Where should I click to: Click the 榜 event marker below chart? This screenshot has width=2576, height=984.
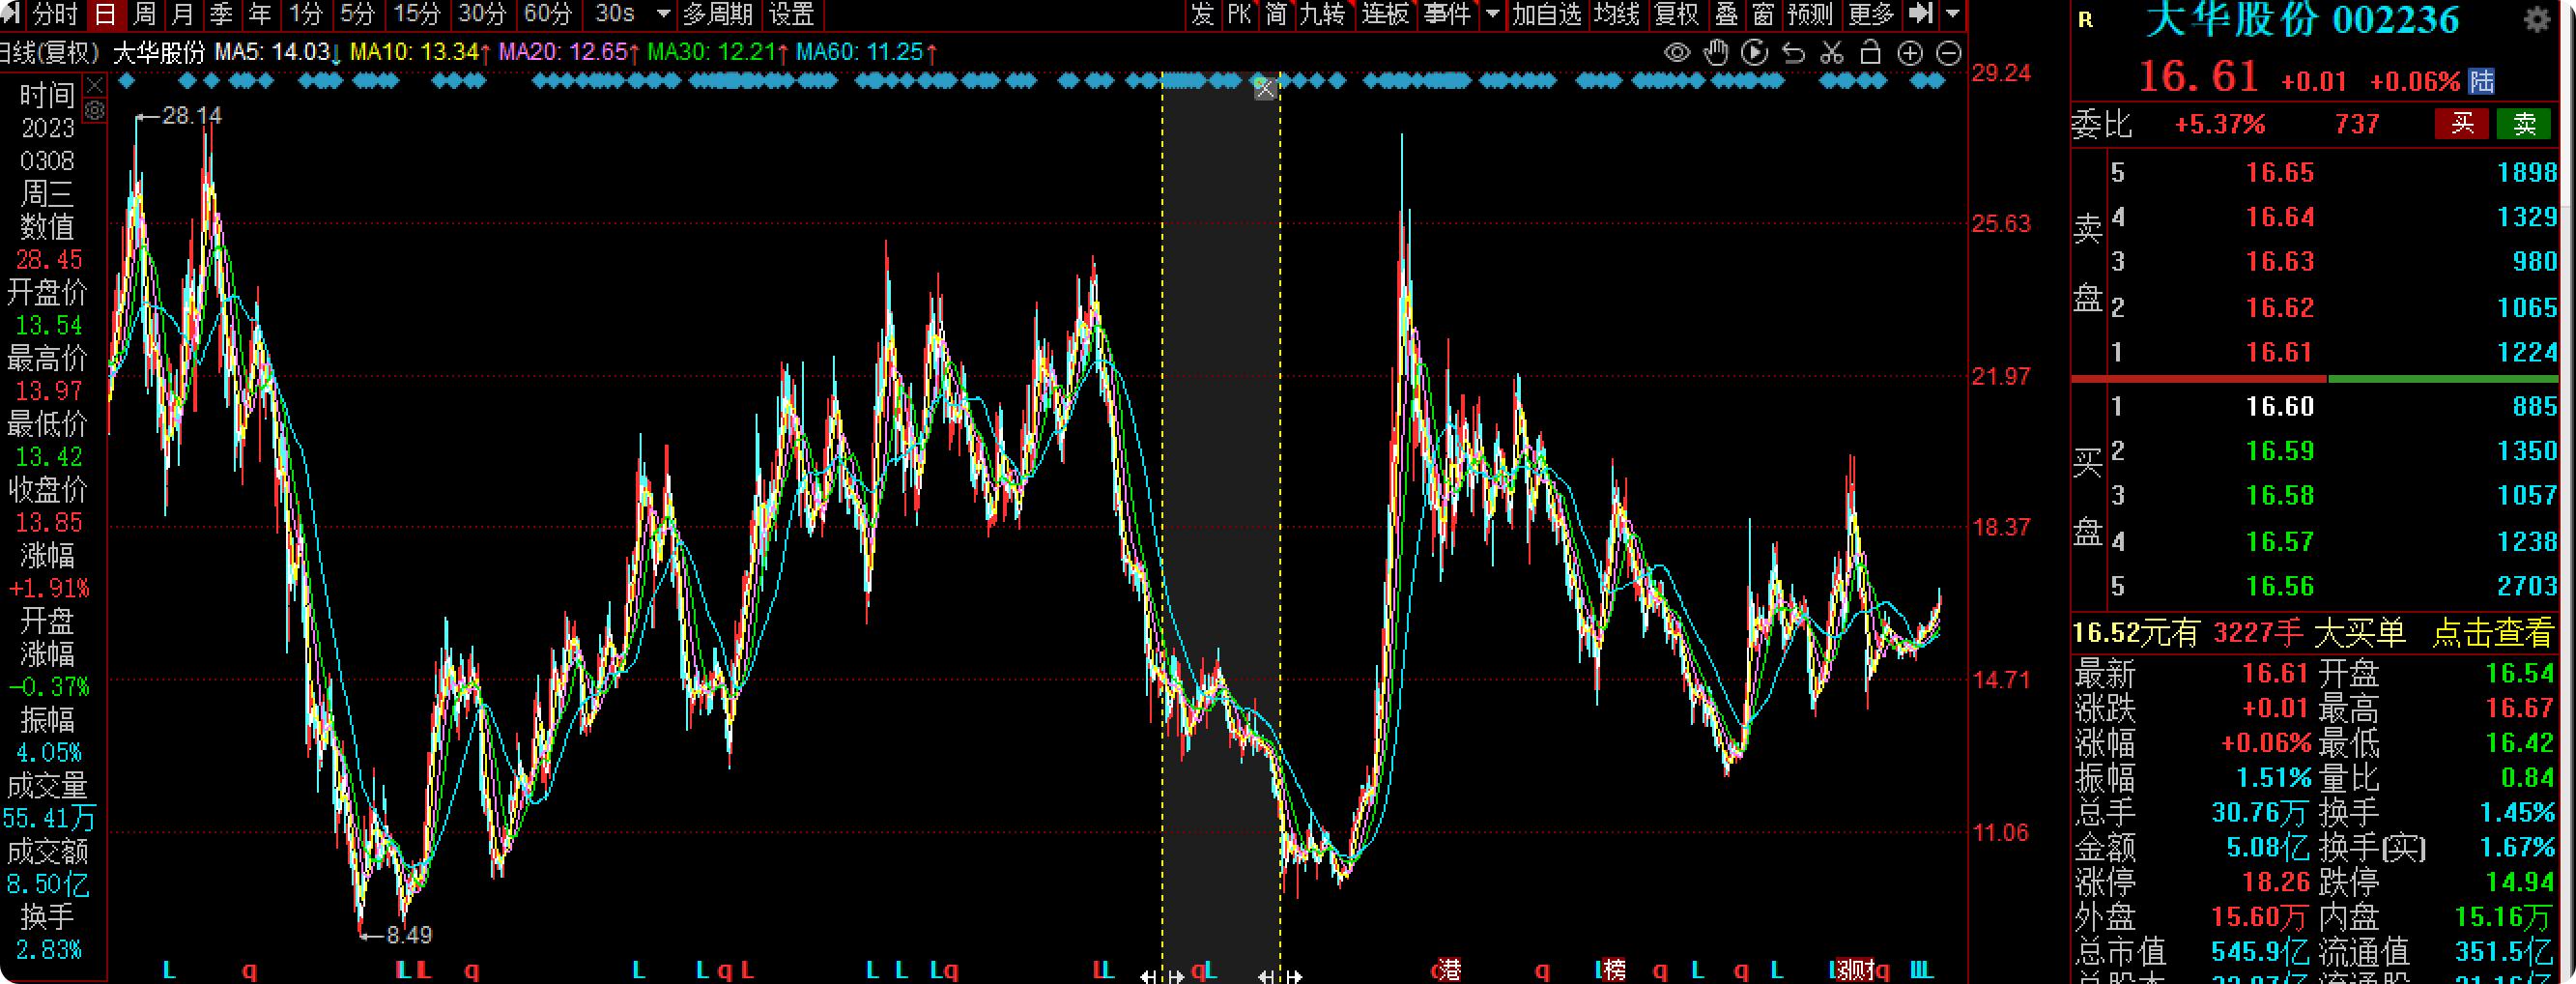1612,969
